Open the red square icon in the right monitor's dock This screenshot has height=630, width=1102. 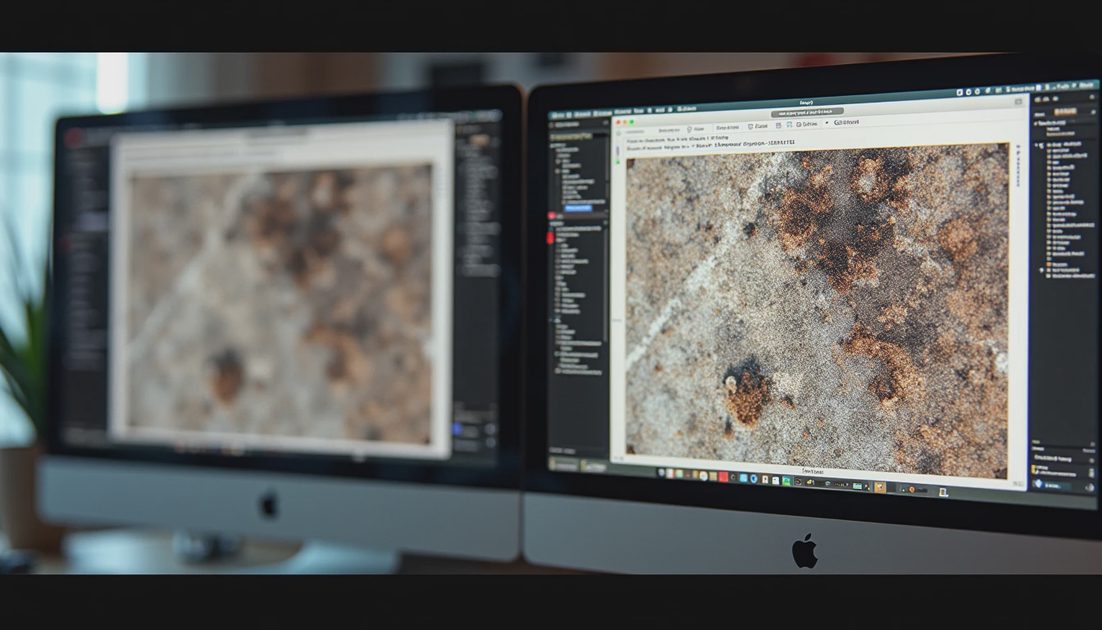pyautogui.click(x=723, y=478)
